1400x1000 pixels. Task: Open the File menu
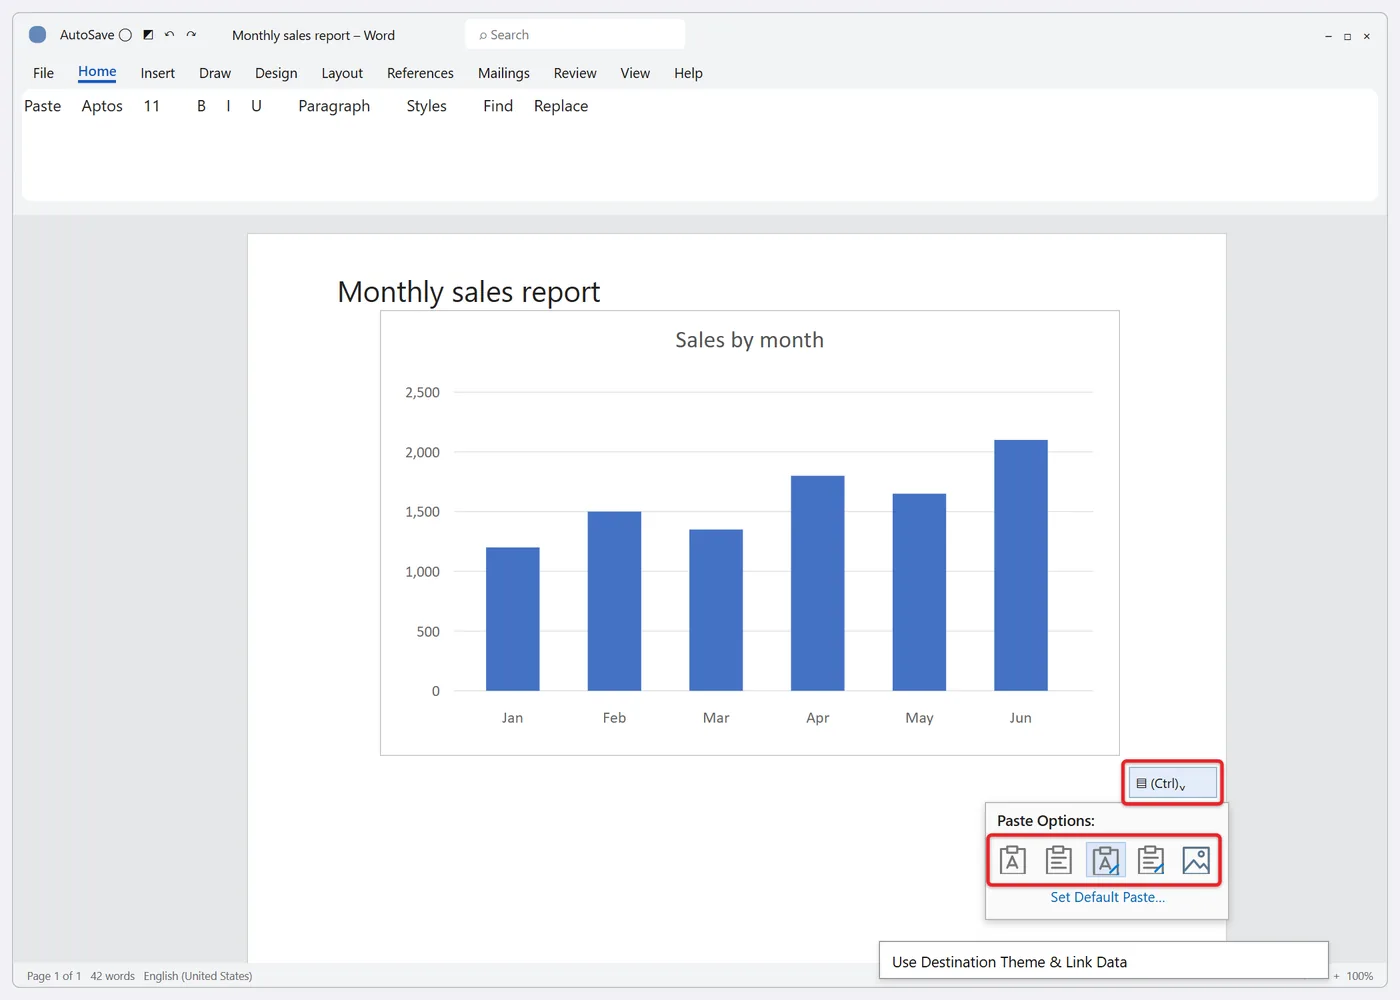pos(43,73)
